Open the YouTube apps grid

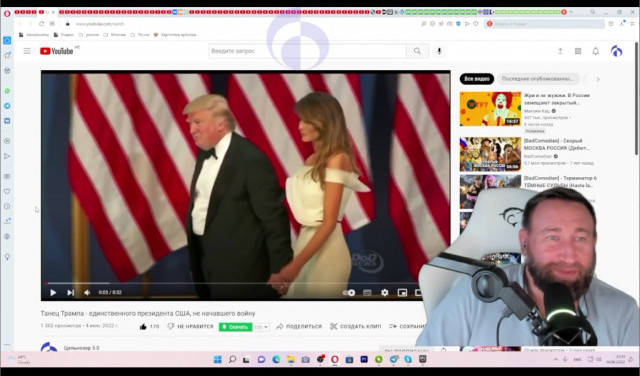tap(578, 51)
